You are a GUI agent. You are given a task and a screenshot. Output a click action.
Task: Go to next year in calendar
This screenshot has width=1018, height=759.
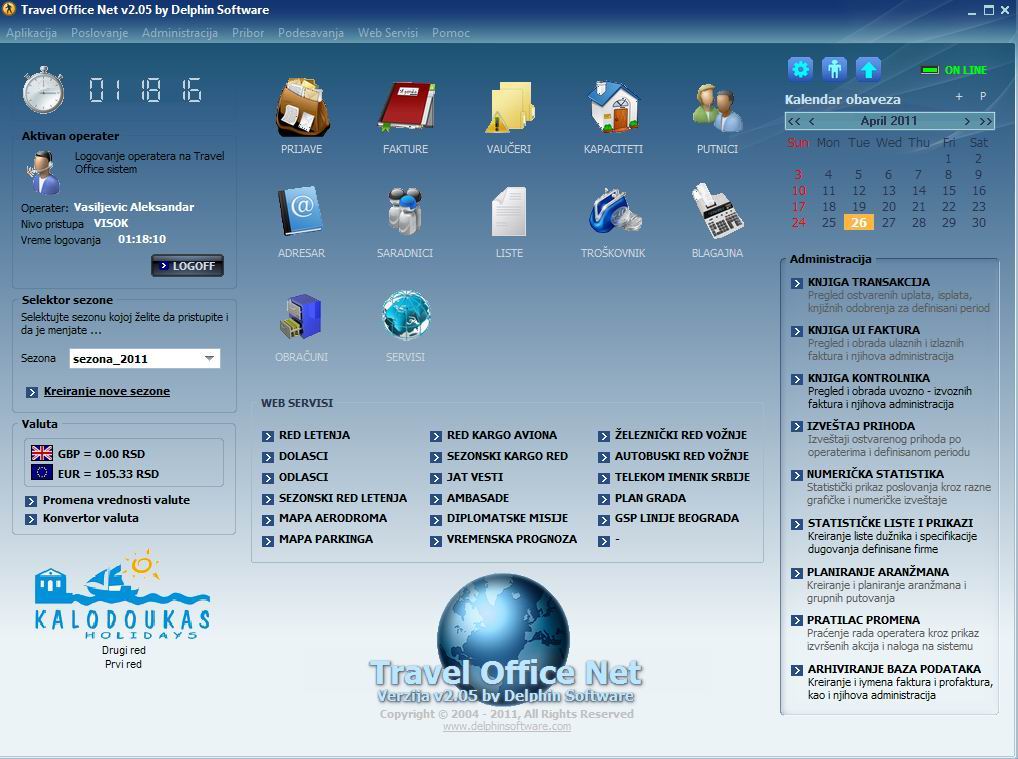986,121
